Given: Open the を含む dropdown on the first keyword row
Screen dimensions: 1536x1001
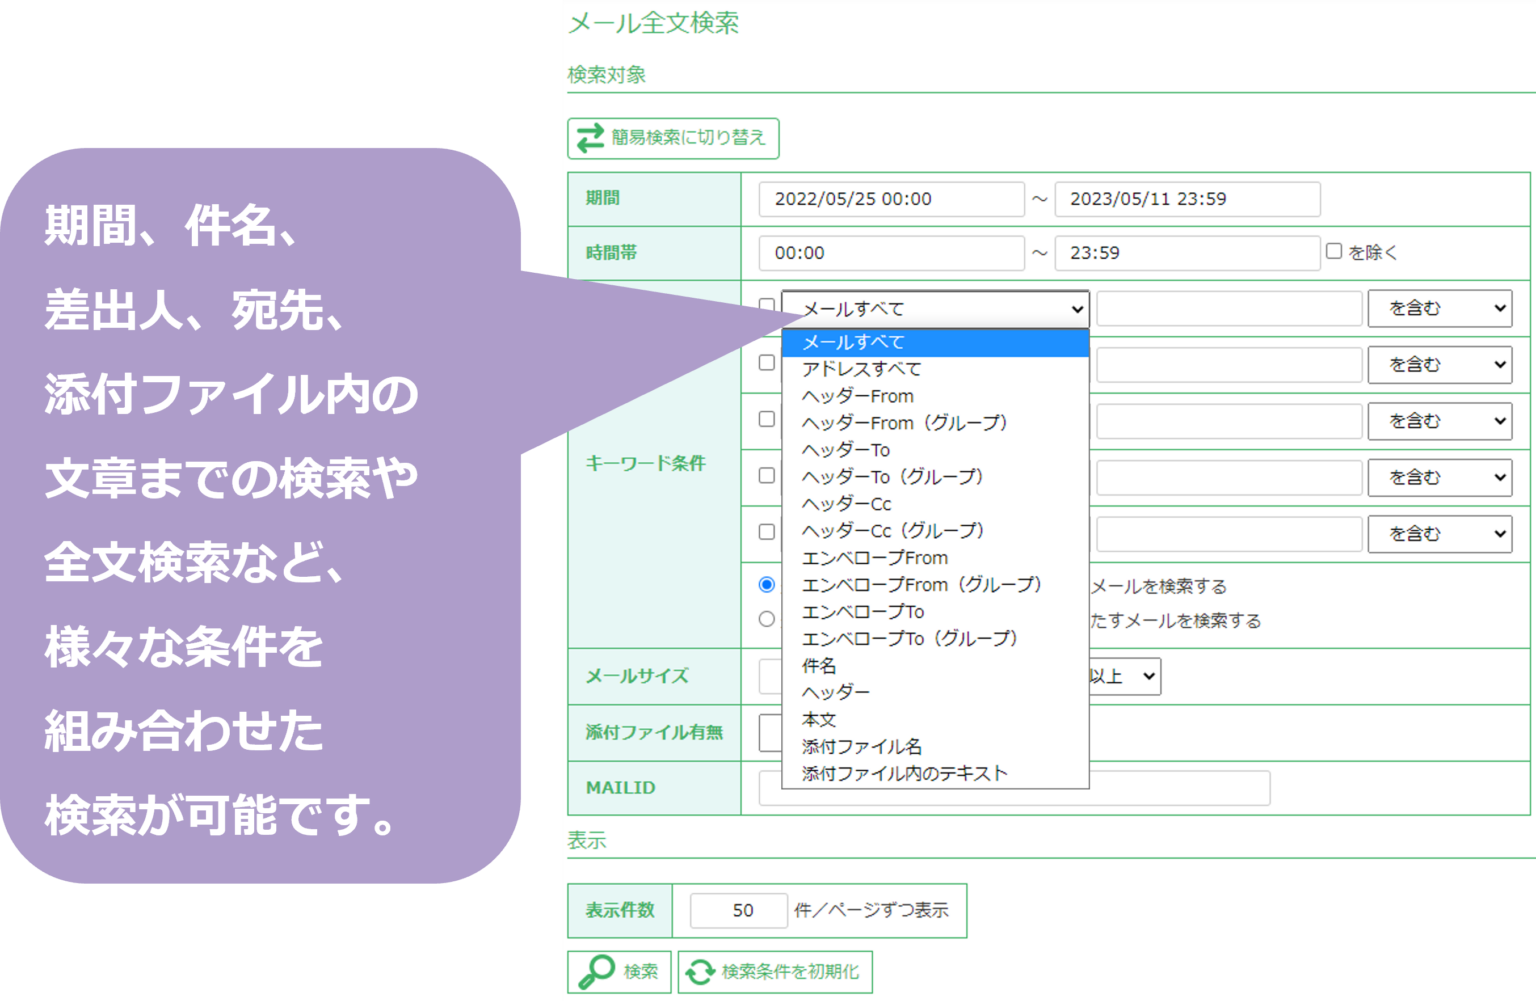Looking at the screenshot, I should pyautogui.click(x=1440, y=308).
